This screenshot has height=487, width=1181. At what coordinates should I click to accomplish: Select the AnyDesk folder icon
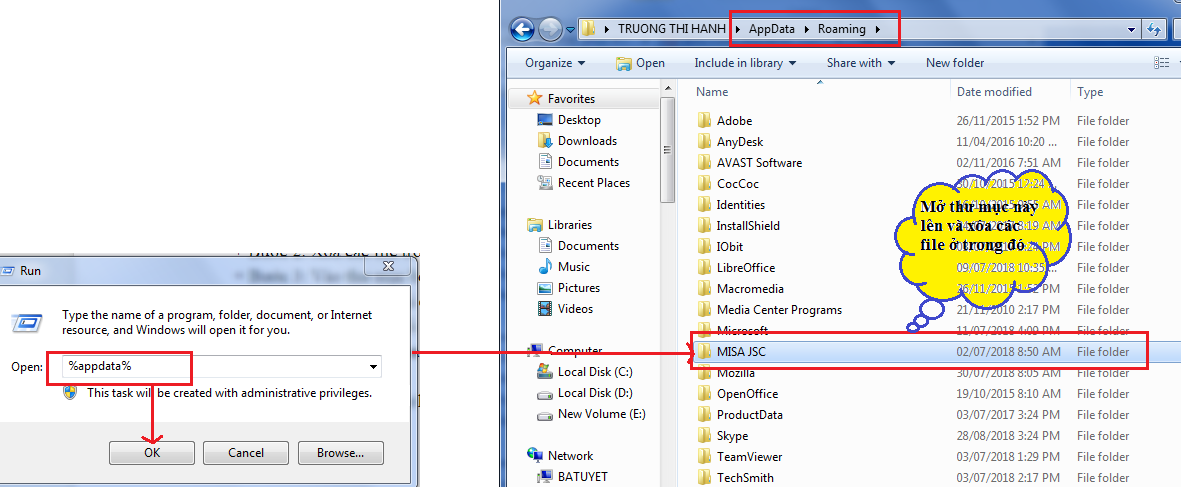tap(704, 142)
